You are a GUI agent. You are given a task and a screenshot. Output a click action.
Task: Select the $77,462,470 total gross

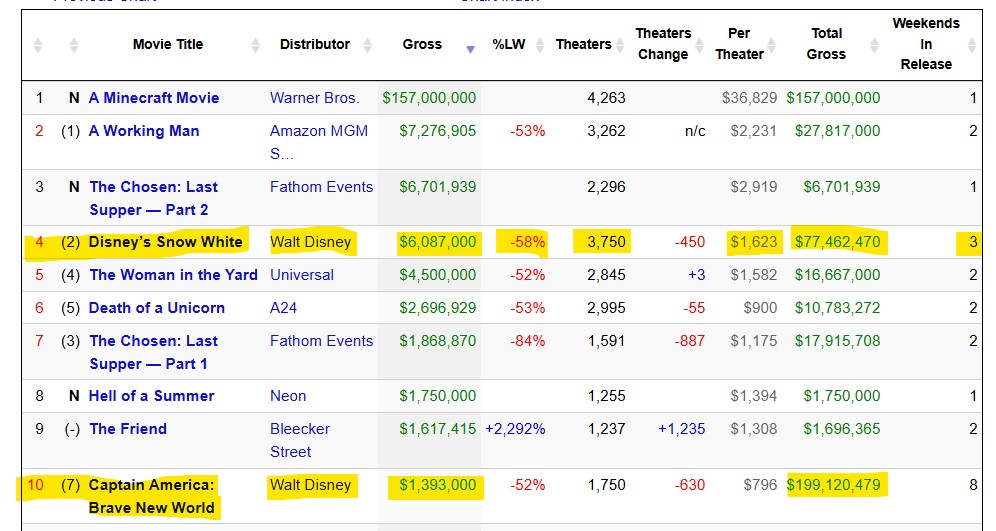pyautogui.click(x=838, y=242)
